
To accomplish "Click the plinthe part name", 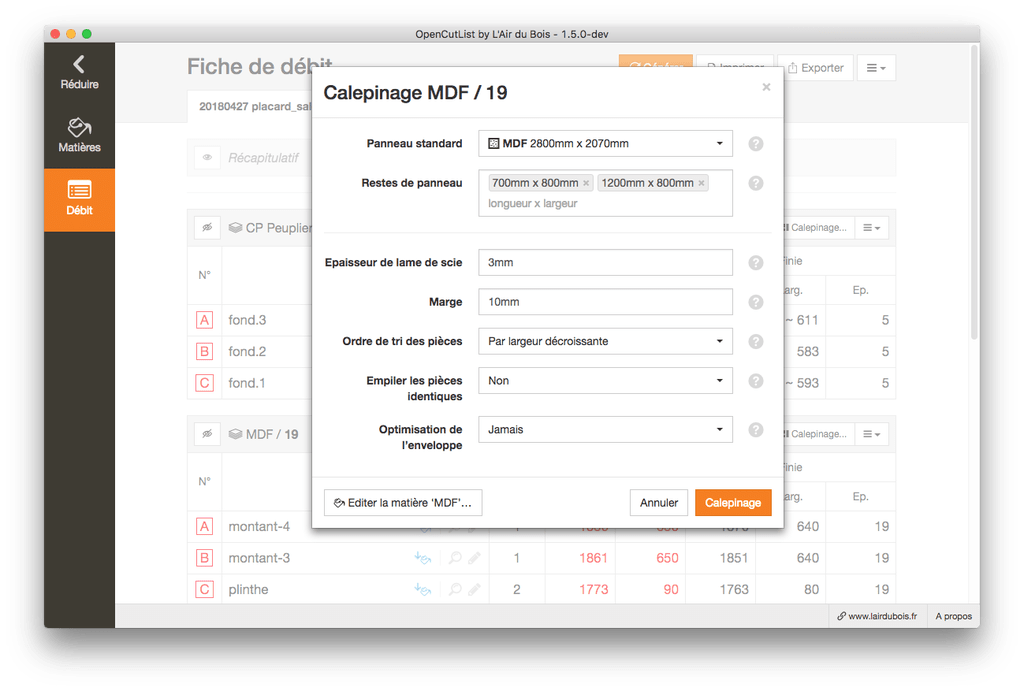I will pos(248,589).
